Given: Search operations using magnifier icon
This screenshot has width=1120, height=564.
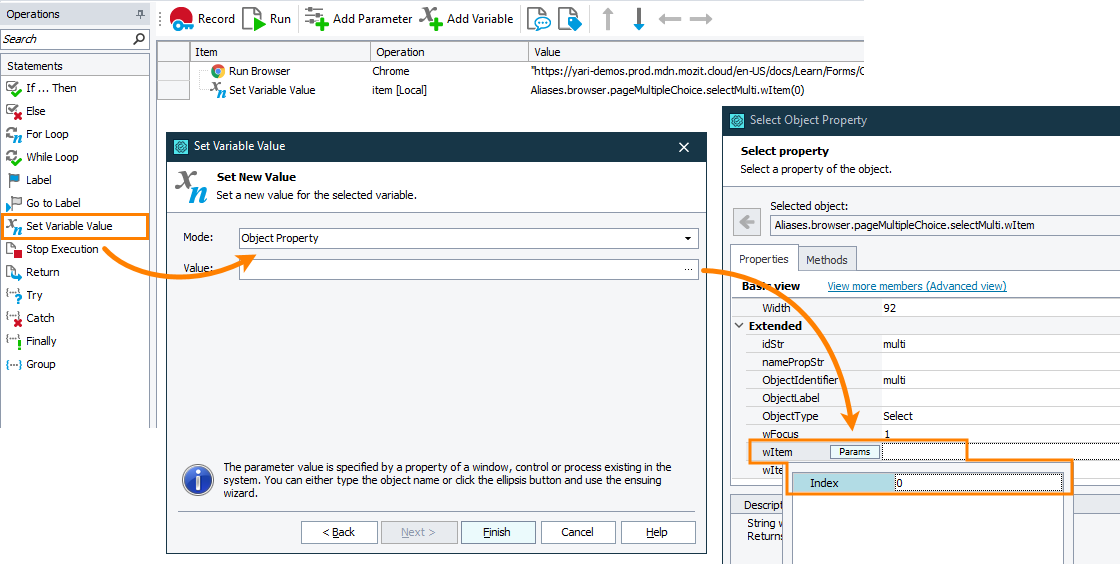Looking at the screenshot, I should click(139, 39).
